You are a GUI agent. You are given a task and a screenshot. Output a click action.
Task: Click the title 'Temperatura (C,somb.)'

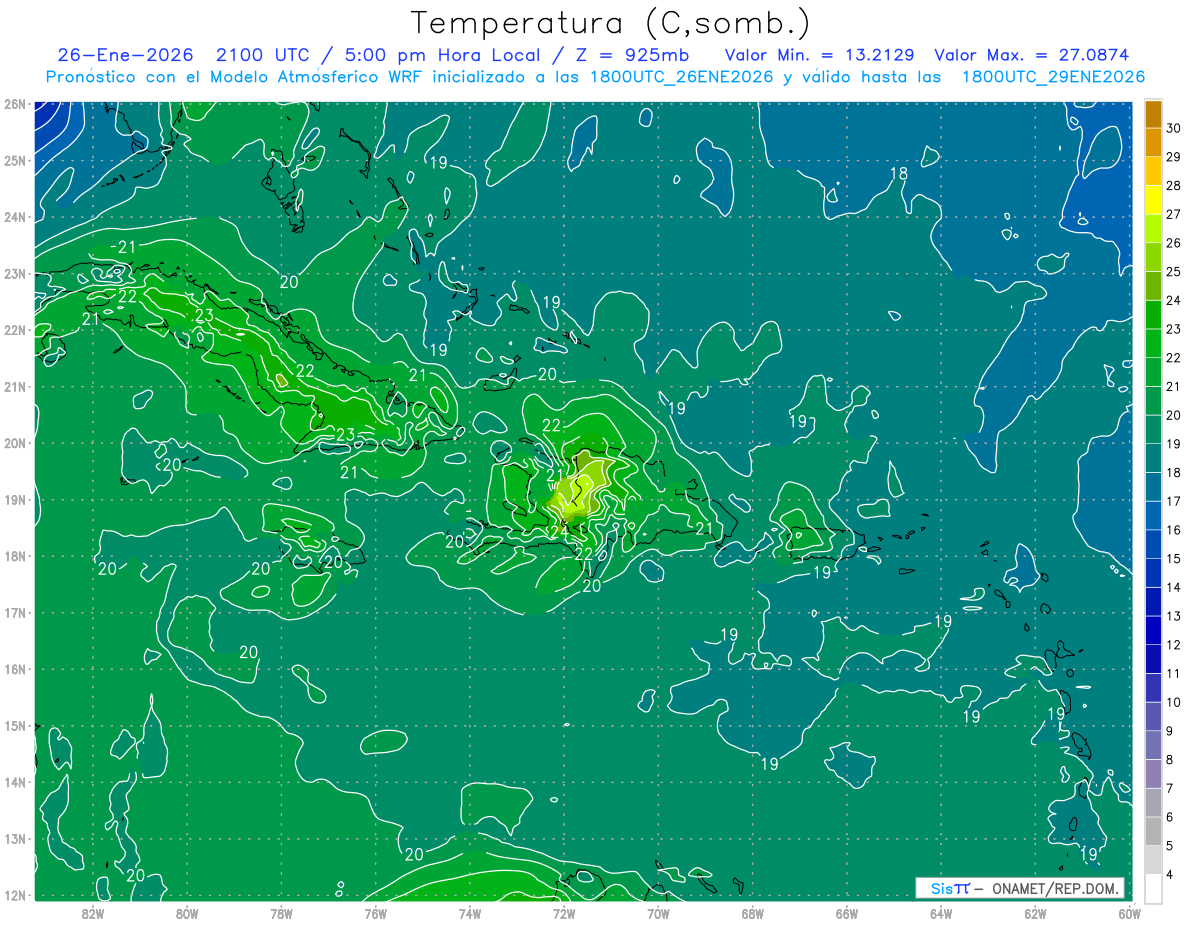coord(611,24)
